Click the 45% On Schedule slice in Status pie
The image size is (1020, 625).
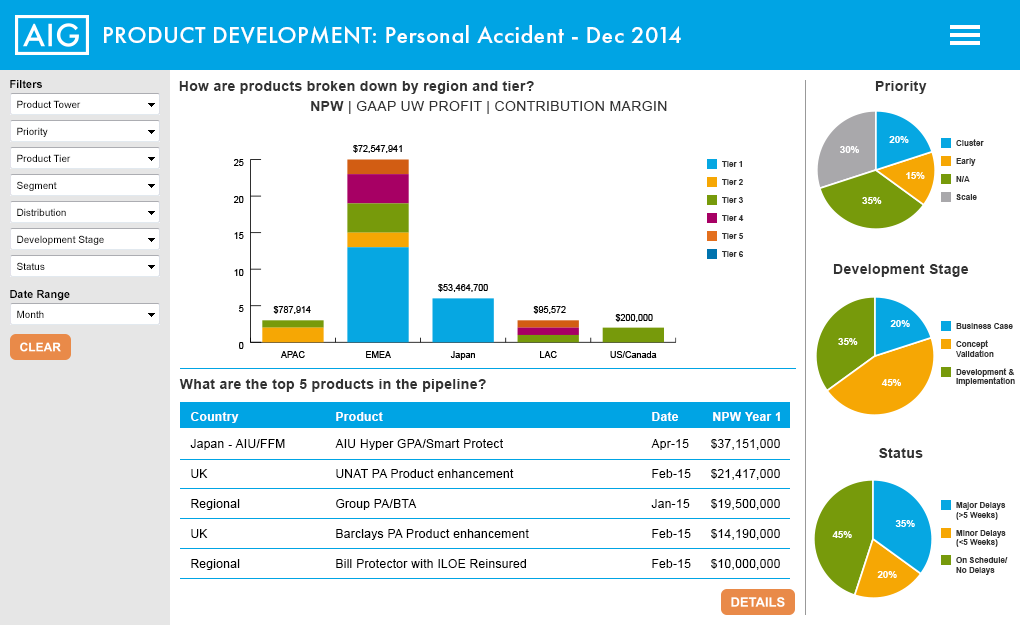(842, 535)
